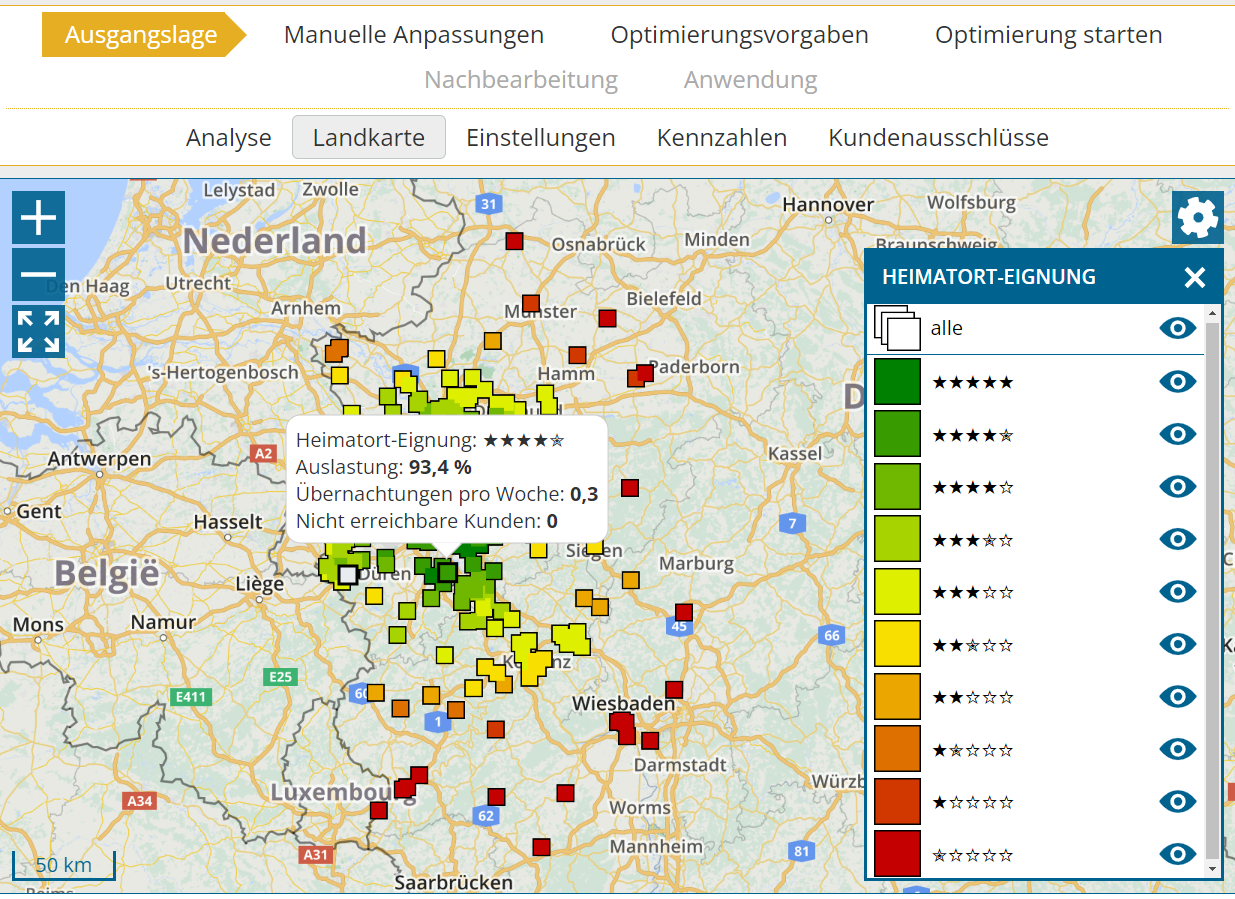Switch to Analyse tab
This screenshot has height=899, width=1235.
point(229,137)
